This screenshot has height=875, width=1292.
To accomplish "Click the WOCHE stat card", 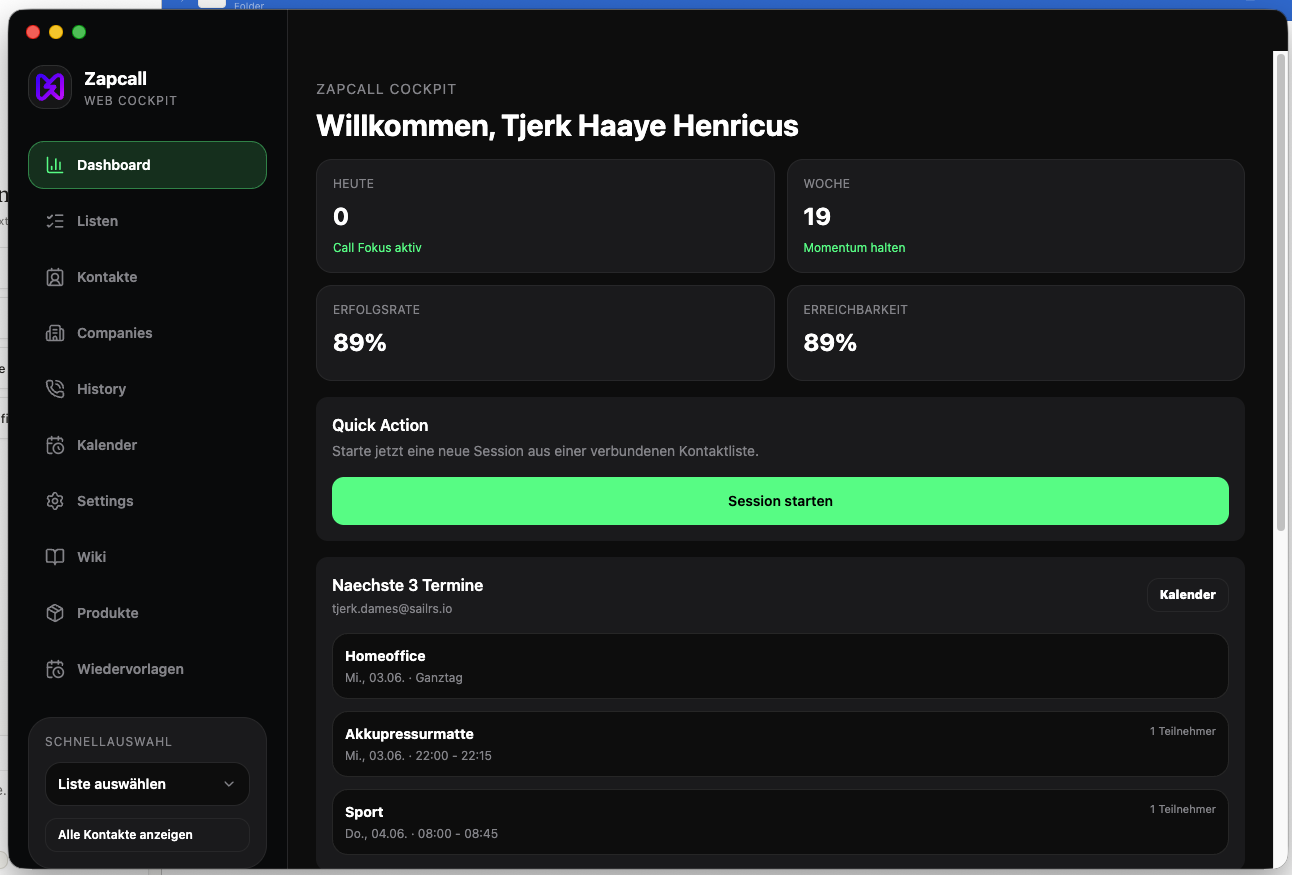I will click(x=1016, y=216).
